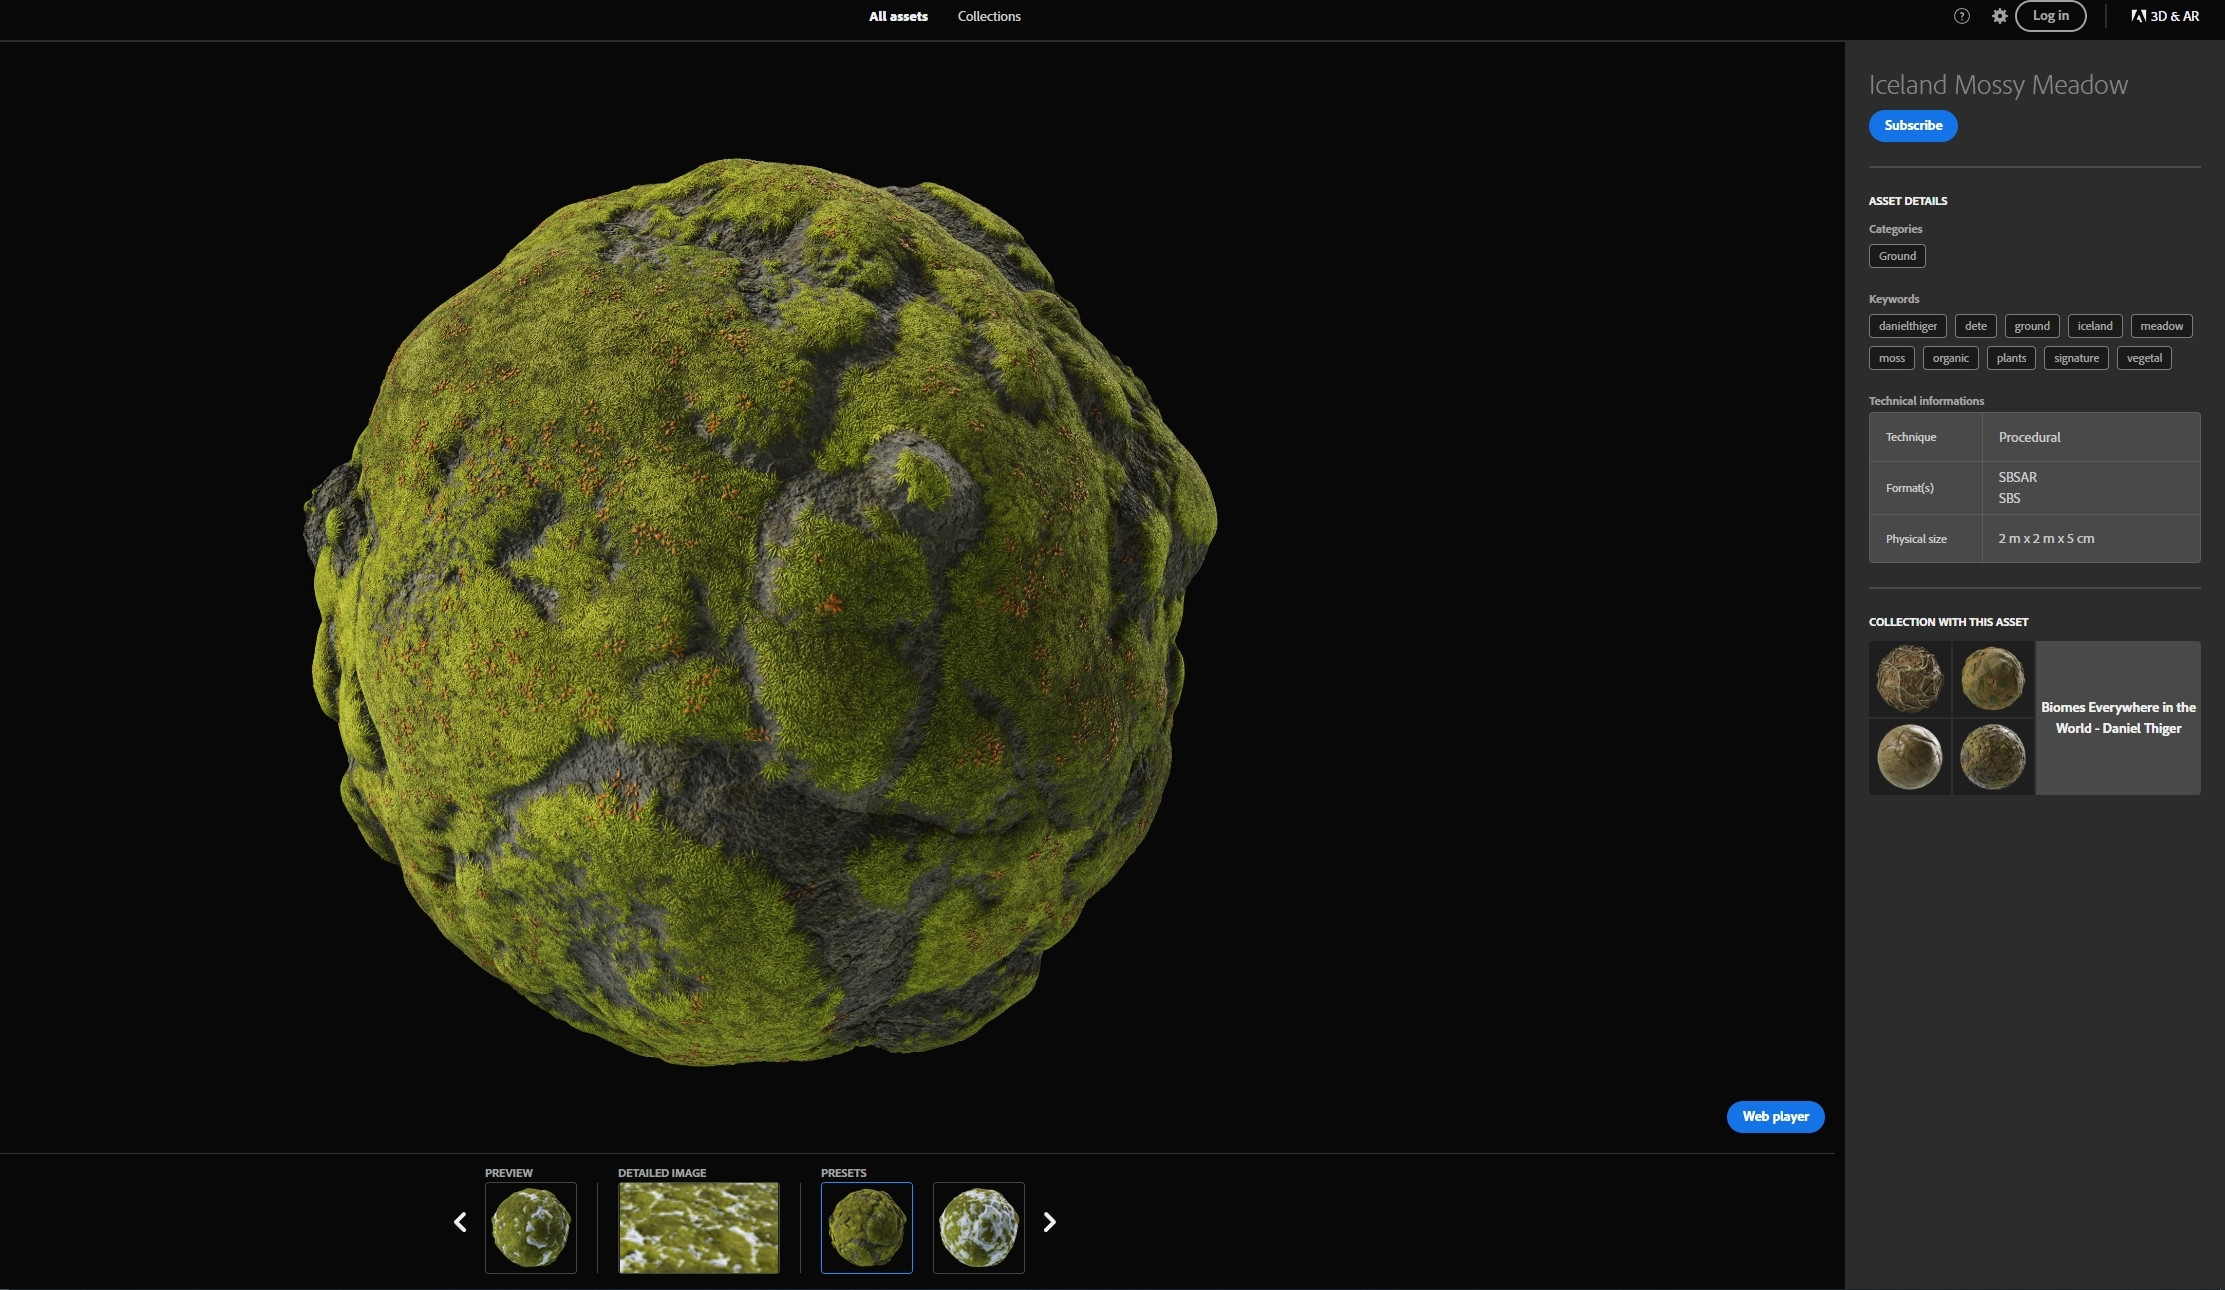Launch the Web player
The height and width of the screenshot is (1290, 2225).
pos(1775,1116)
